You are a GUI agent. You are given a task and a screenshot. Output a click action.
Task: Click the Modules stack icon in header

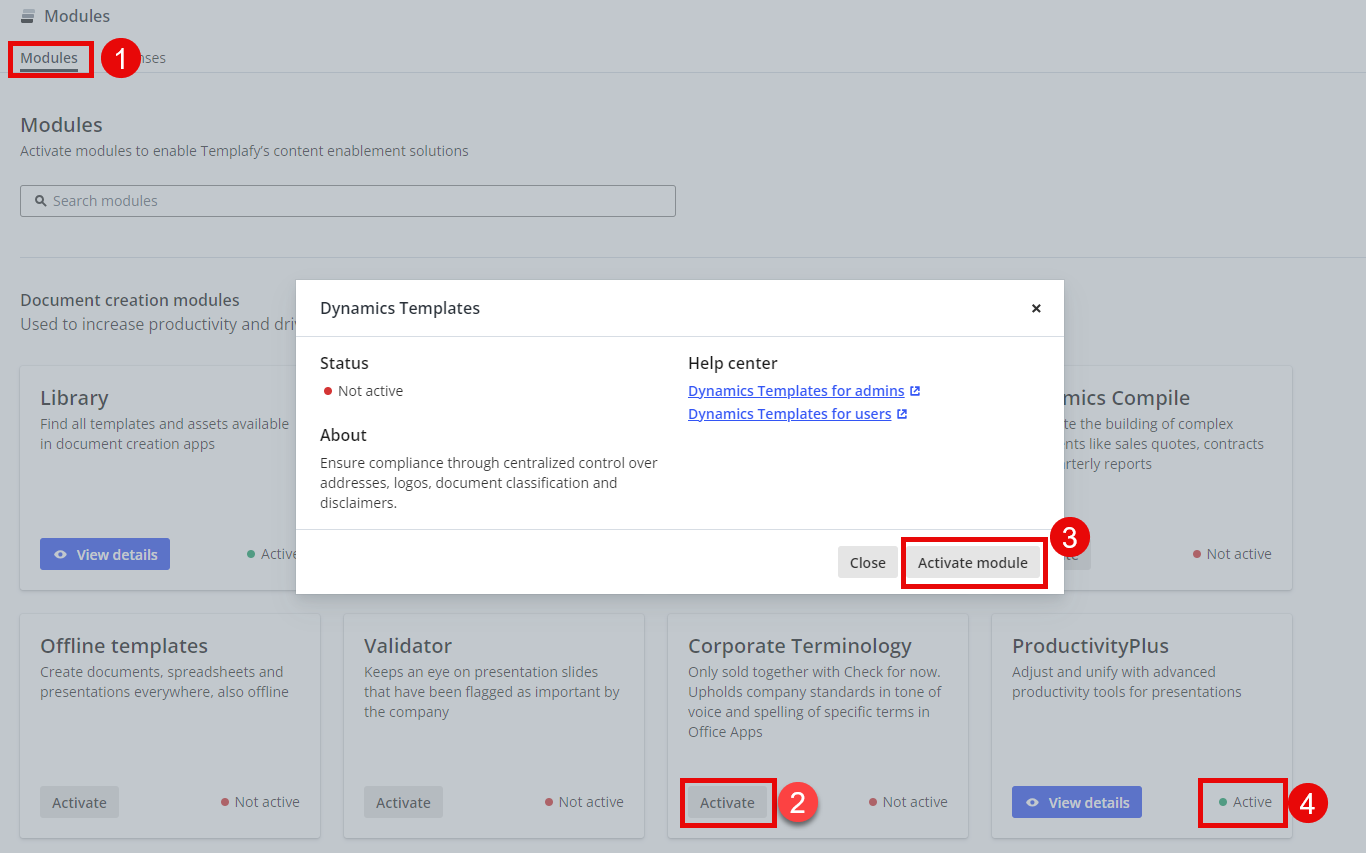pos(28,16)
